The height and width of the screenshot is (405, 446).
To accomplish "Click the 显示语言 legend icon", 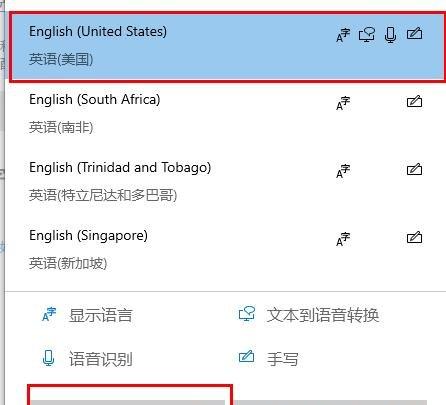I will pyautogui.click(x=49, y=314).
